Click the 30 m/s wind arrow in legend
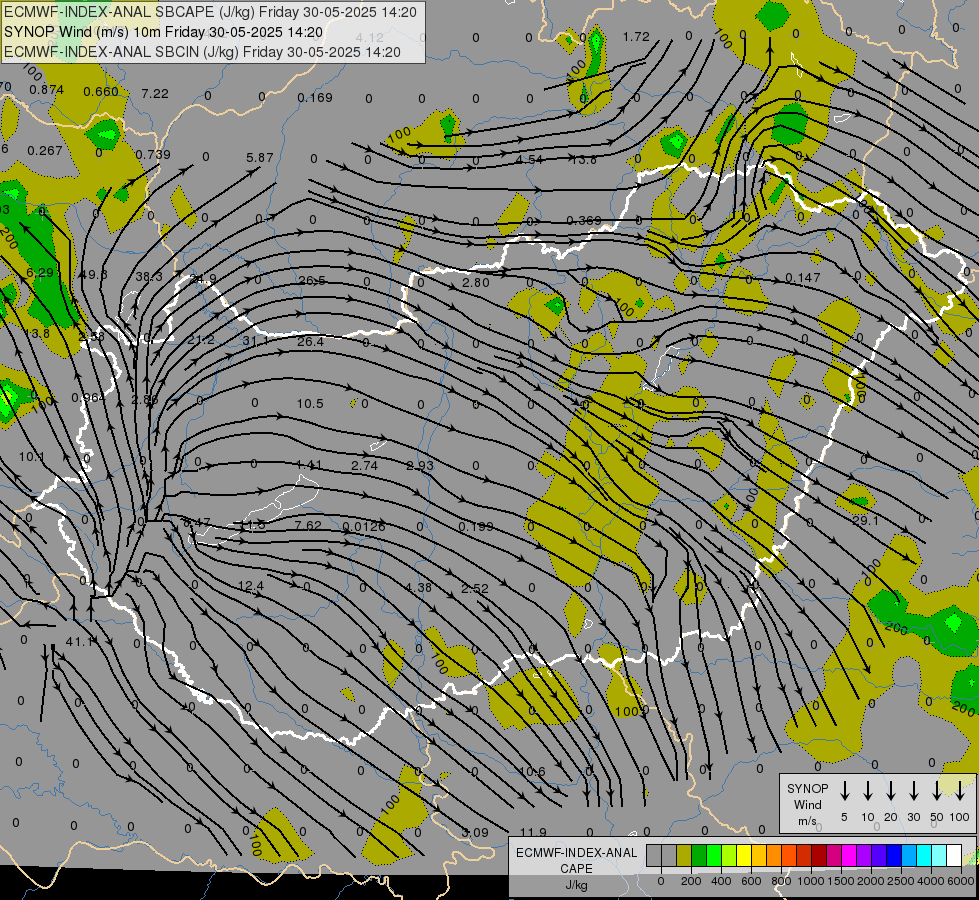Viewport: 979px width, 900px height. [913, 791]
